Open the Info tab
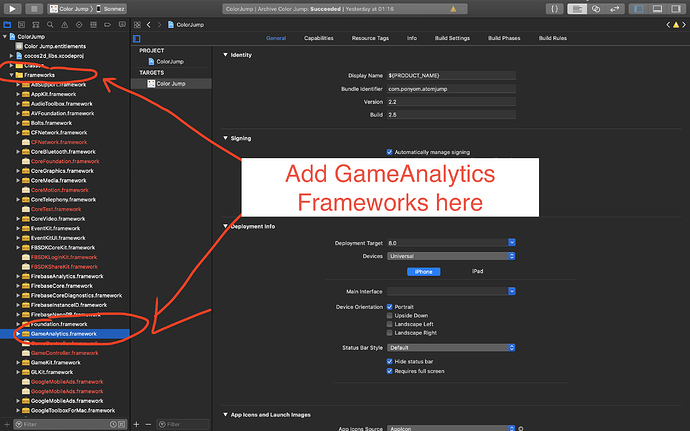Image resolution: width=690 pixels, height=431 pixels. pyautogui.click(x=412, y=38)
